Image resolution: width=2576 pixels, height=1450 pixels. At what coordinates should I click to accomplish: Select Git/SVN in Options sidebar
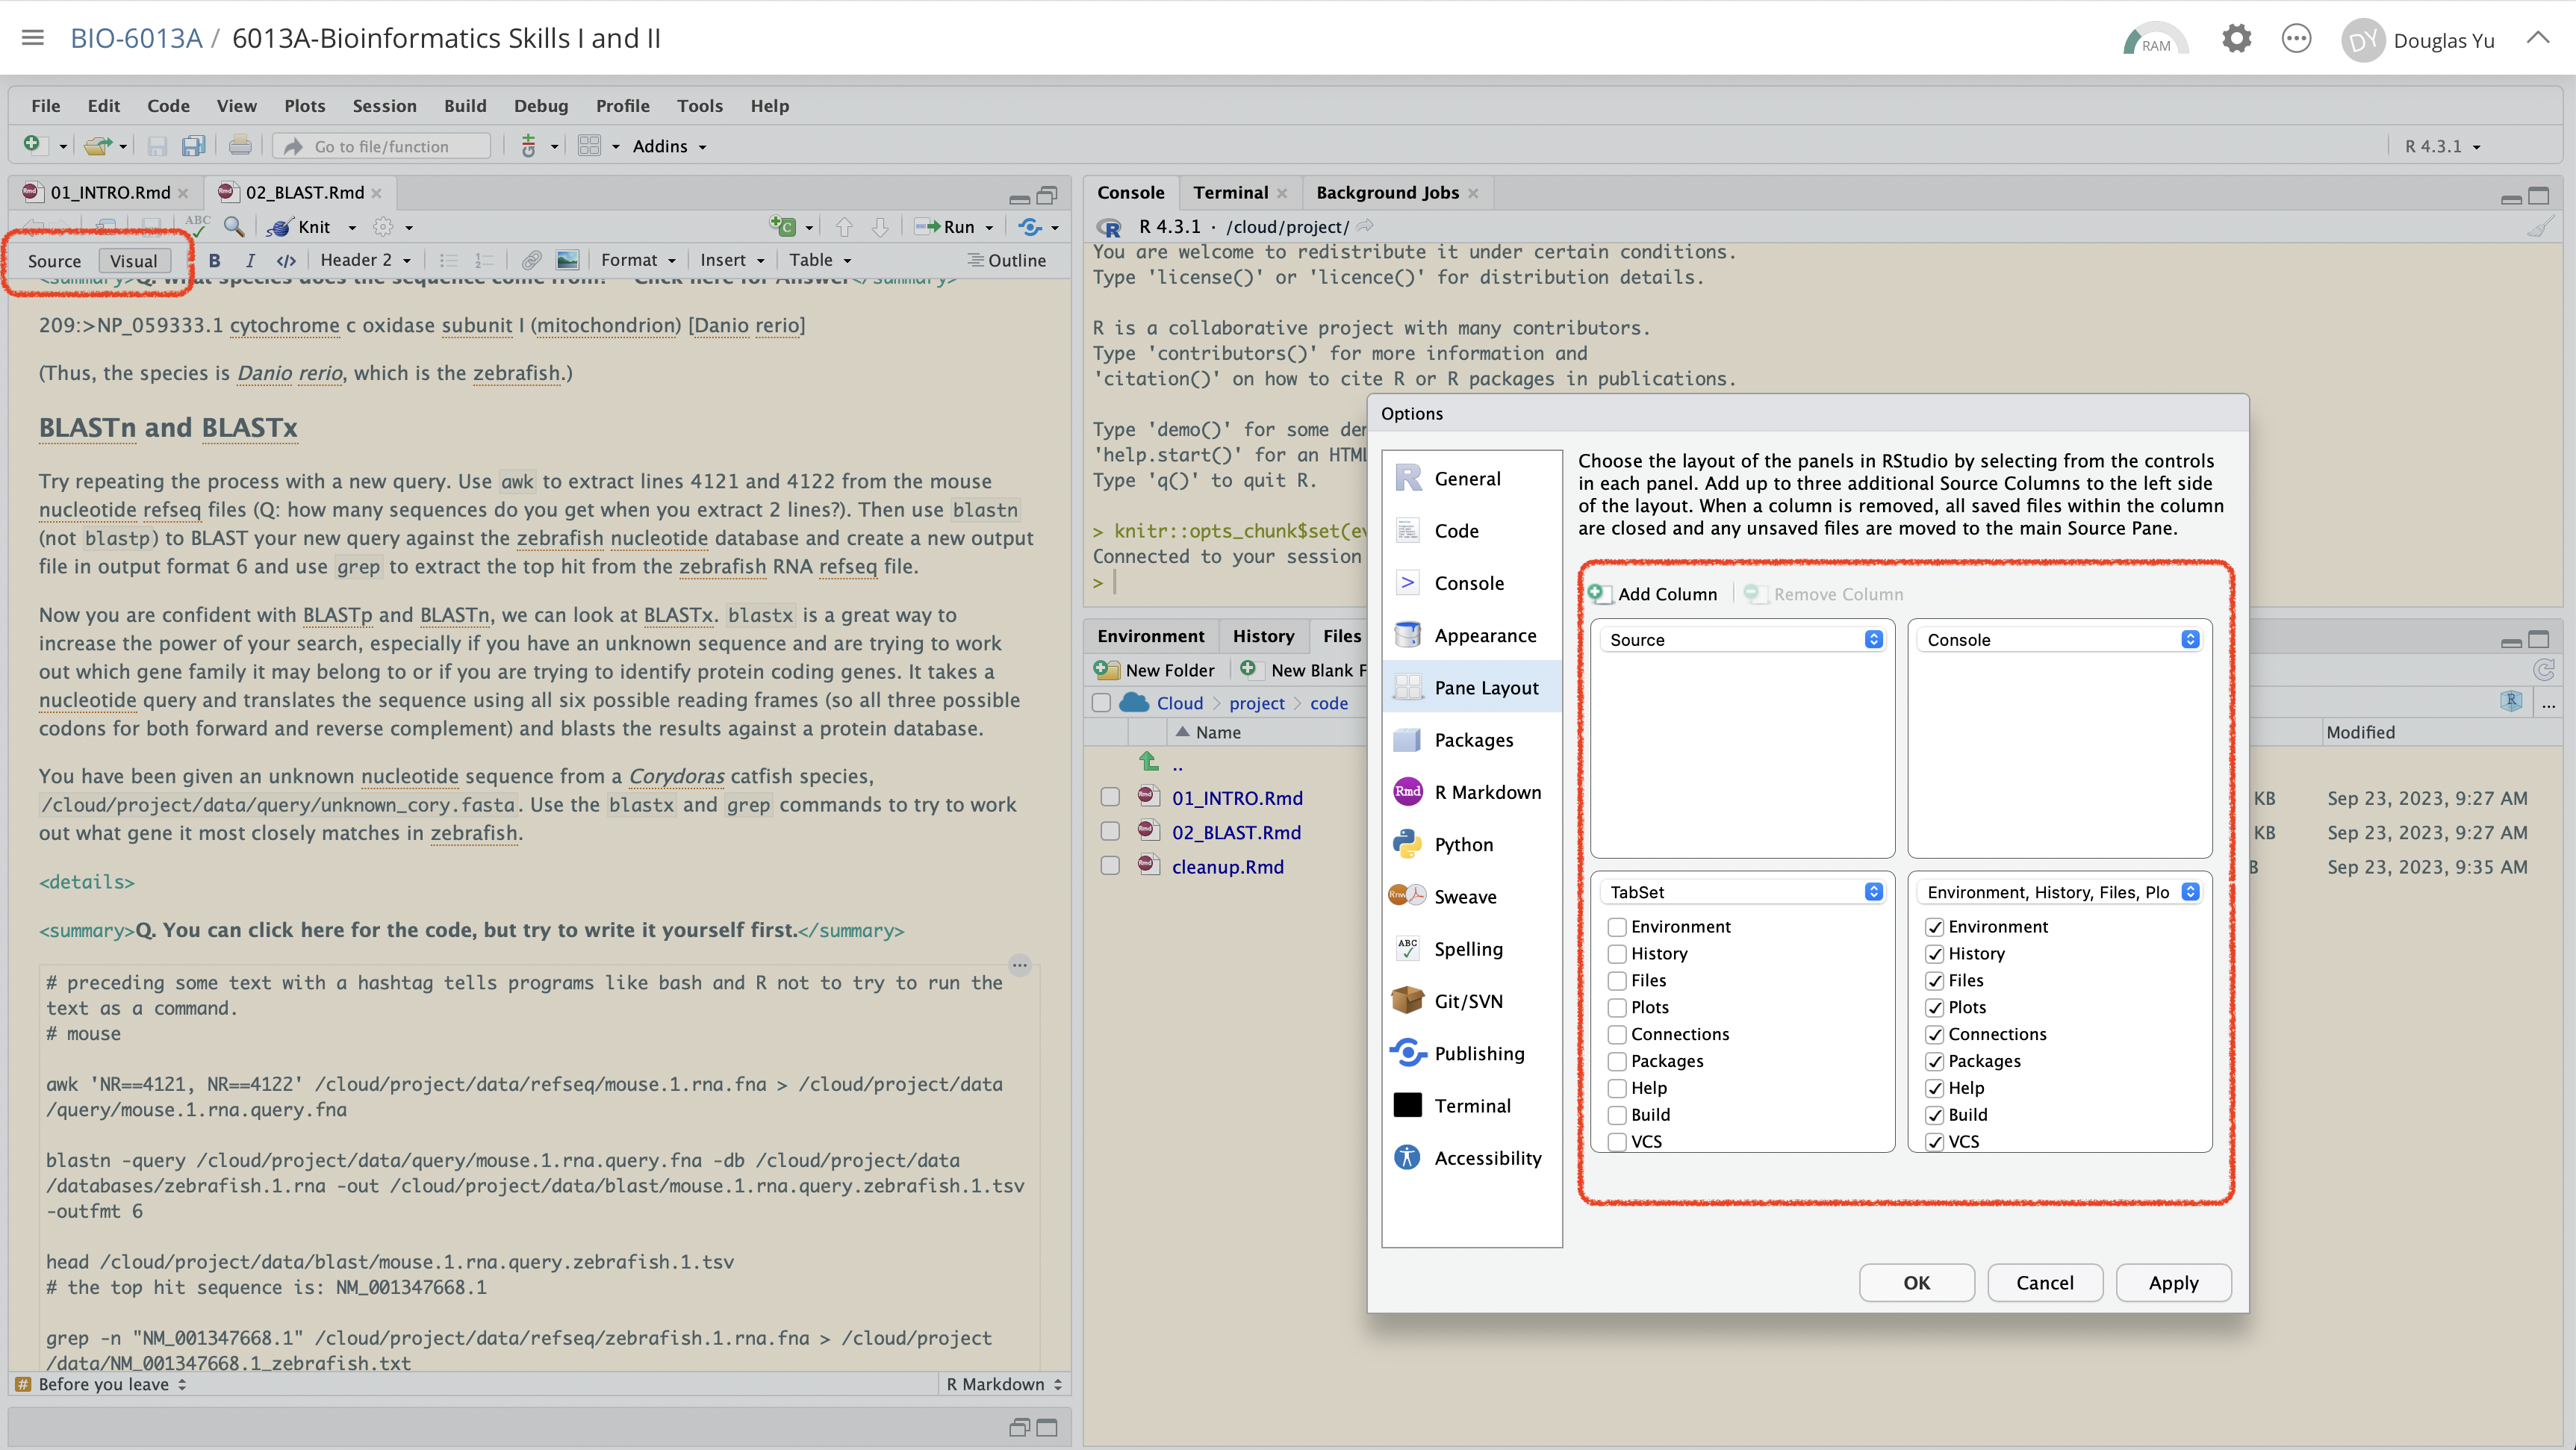click(1472, 1001)
